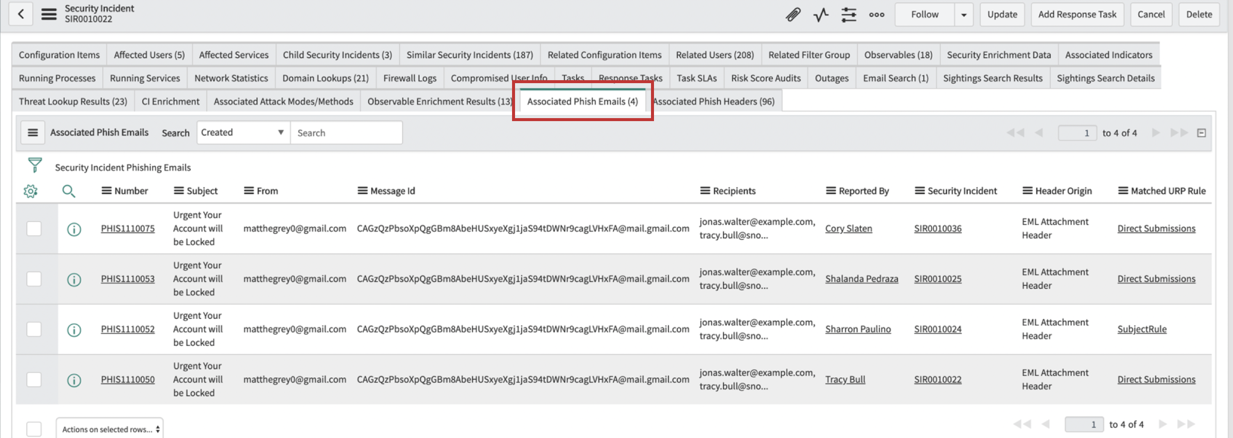The height and width of the screenshot is (438, 1233).
Task: Open Number column header menu icon
Action: click(107, 191)
